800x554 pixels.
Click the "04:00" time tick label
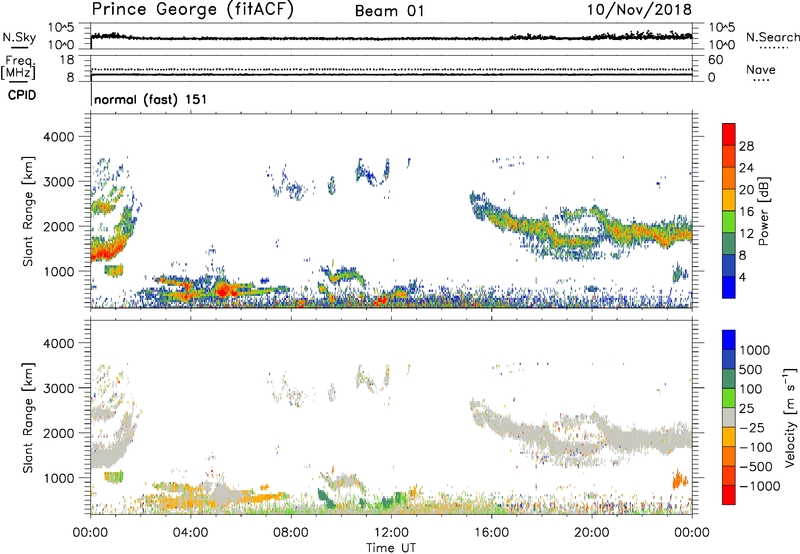(x=191, y=533)
